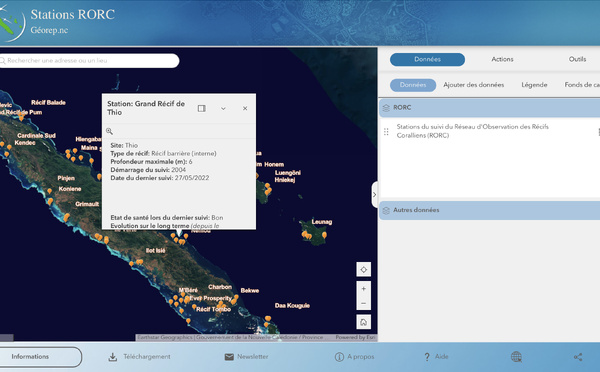Open the Téléchargement section
The width and height of the screenshot is (600, 372).
[139, 357]
